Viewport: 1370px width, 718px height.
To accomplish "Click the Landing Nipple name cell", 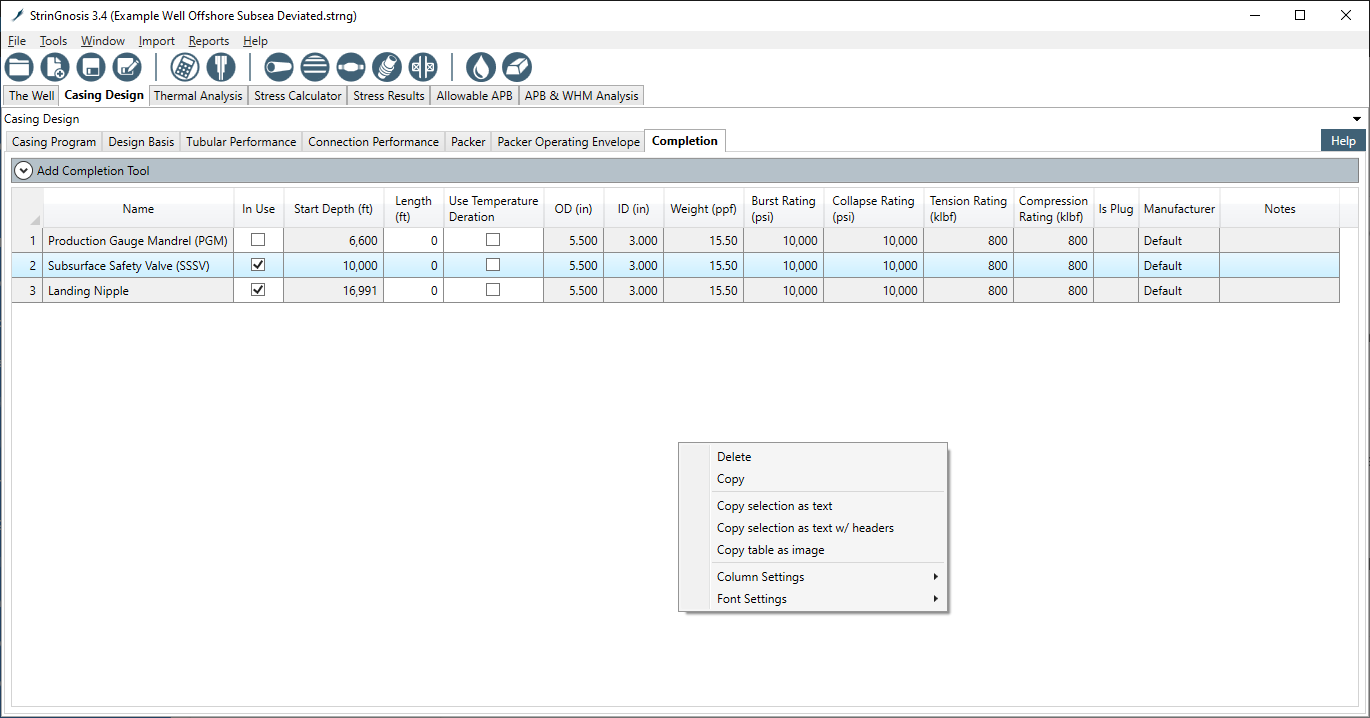I will click(138, 290).
